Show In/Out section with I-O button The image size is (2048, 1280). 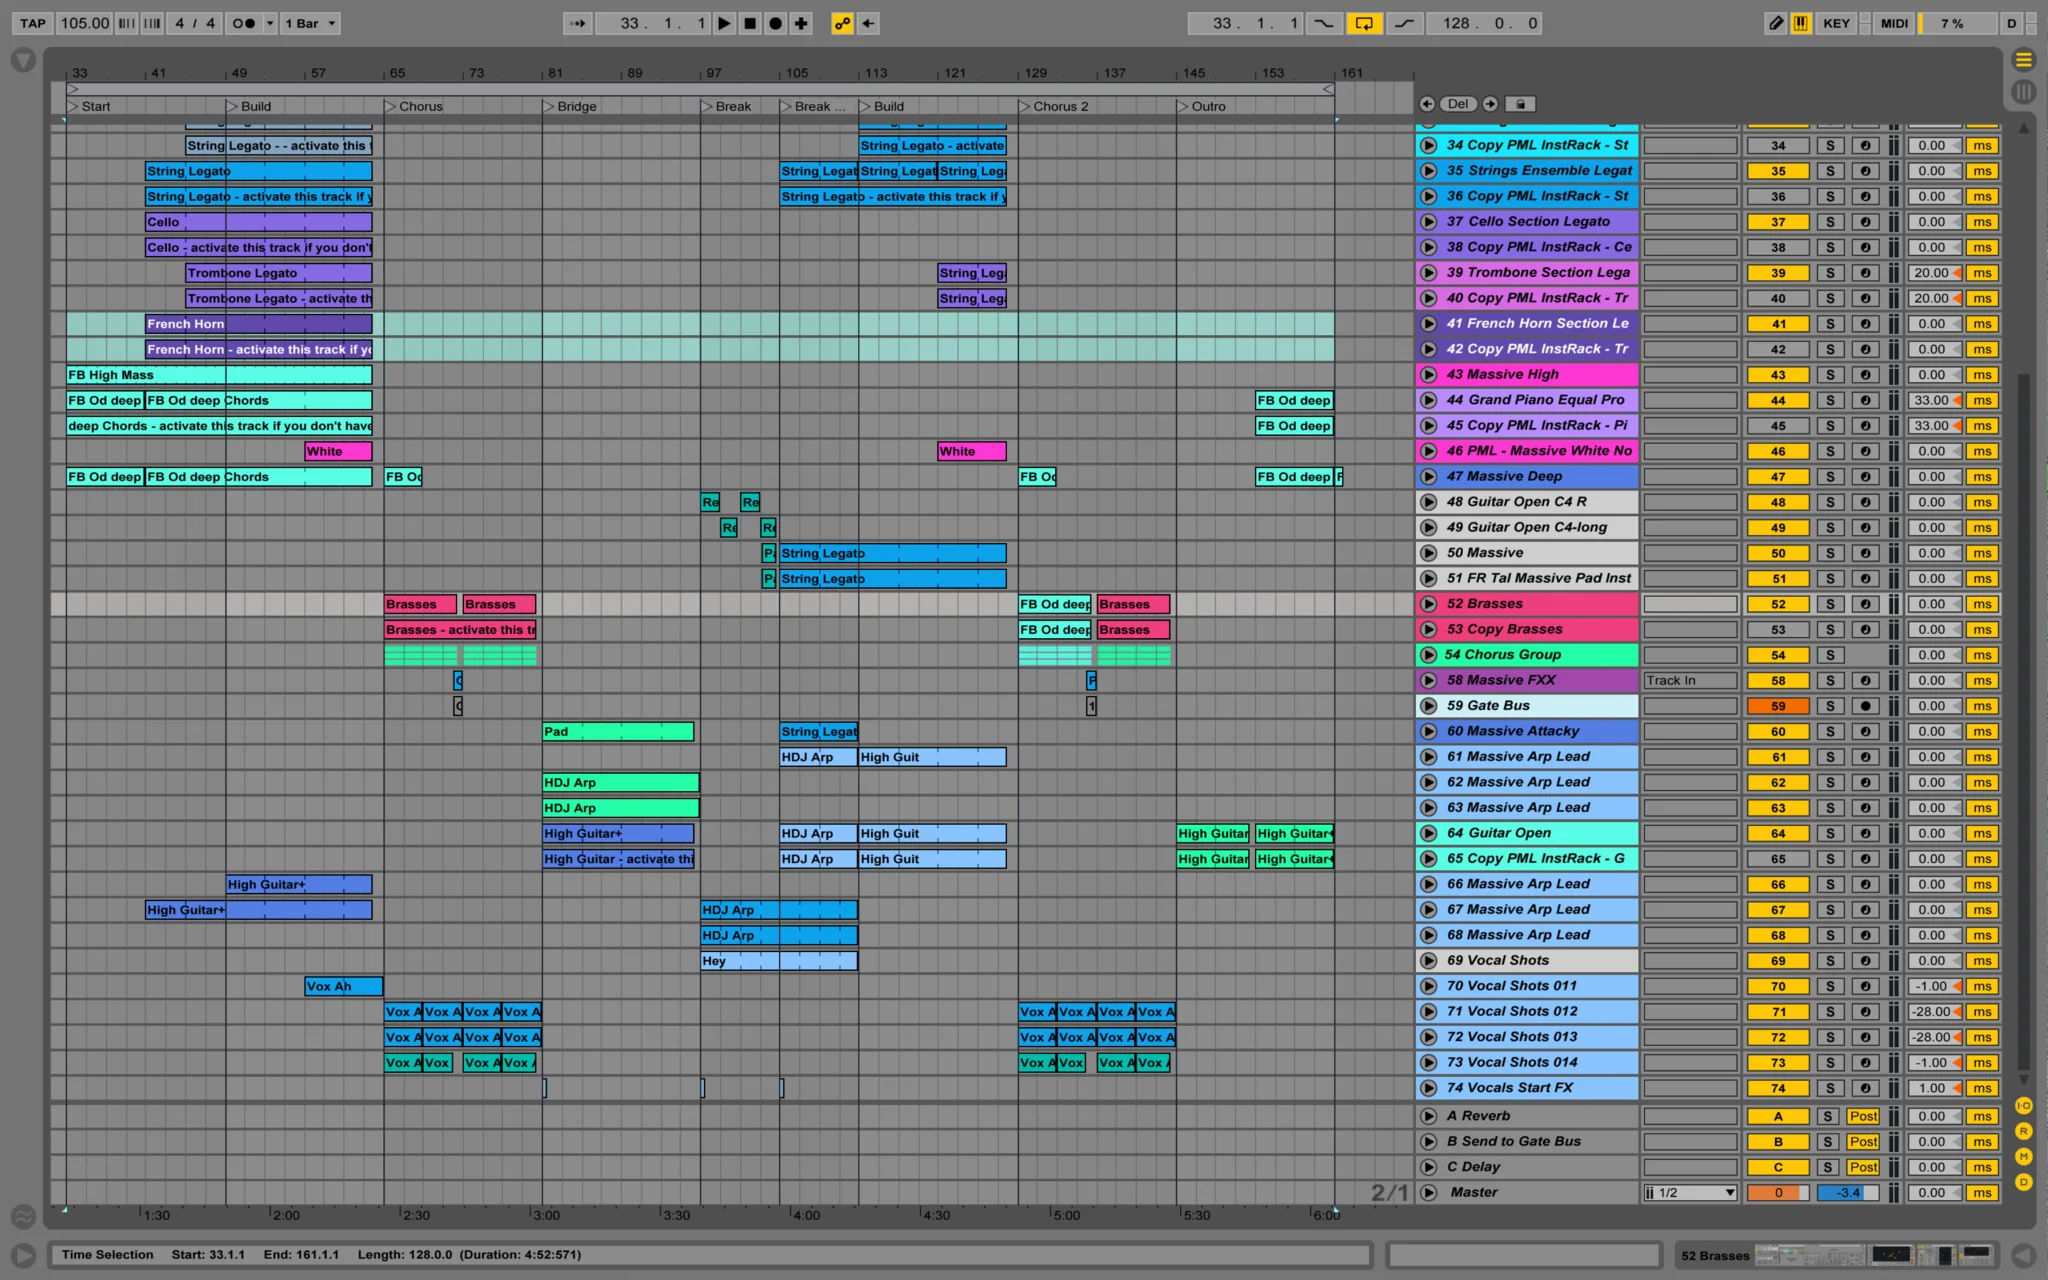click(x=2023, y=1106)
